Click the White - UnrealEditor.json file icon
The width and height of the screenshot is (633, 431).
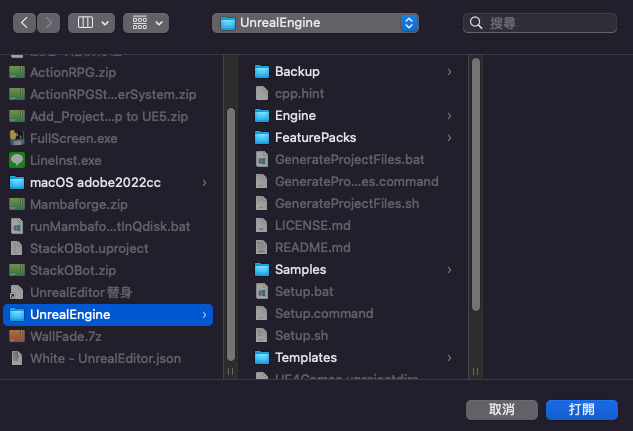[x=17, y=358]
